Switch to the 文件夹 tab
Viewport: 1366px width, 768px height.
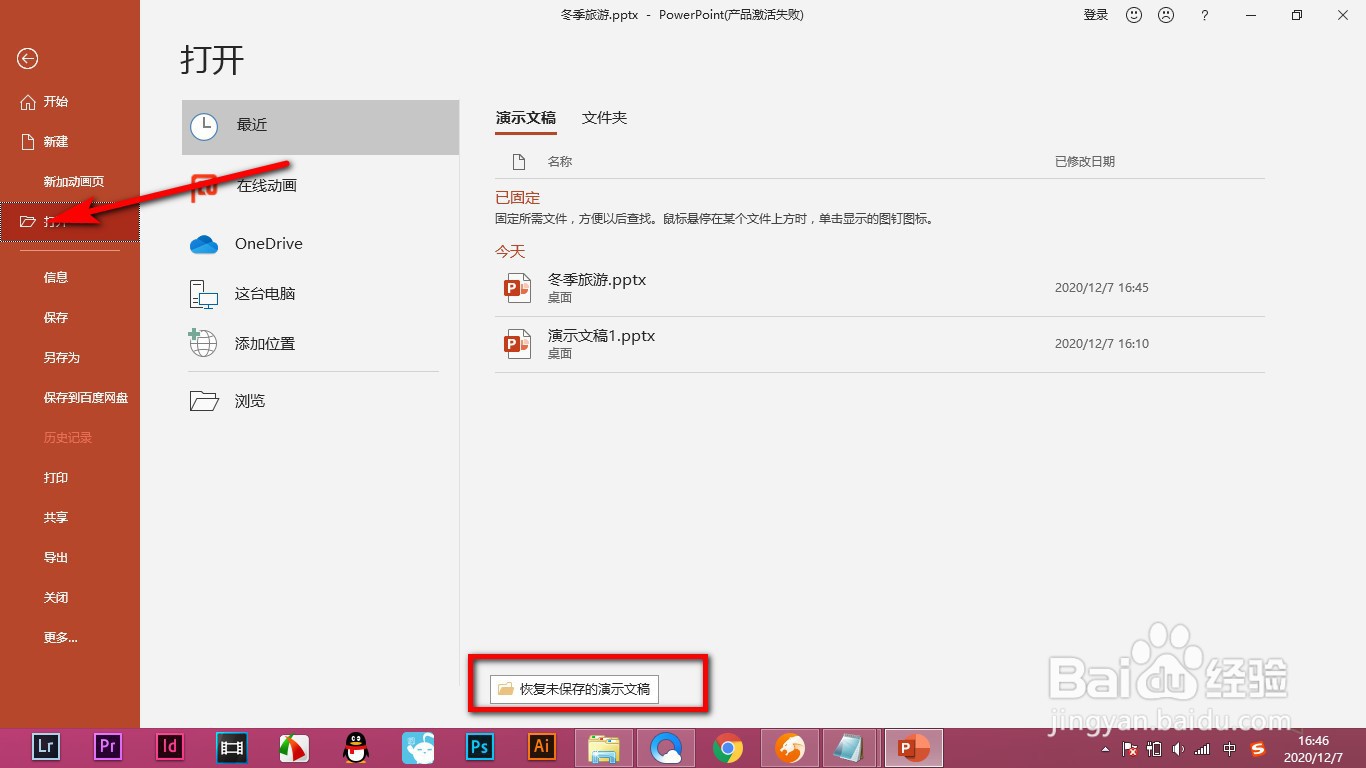605,118
